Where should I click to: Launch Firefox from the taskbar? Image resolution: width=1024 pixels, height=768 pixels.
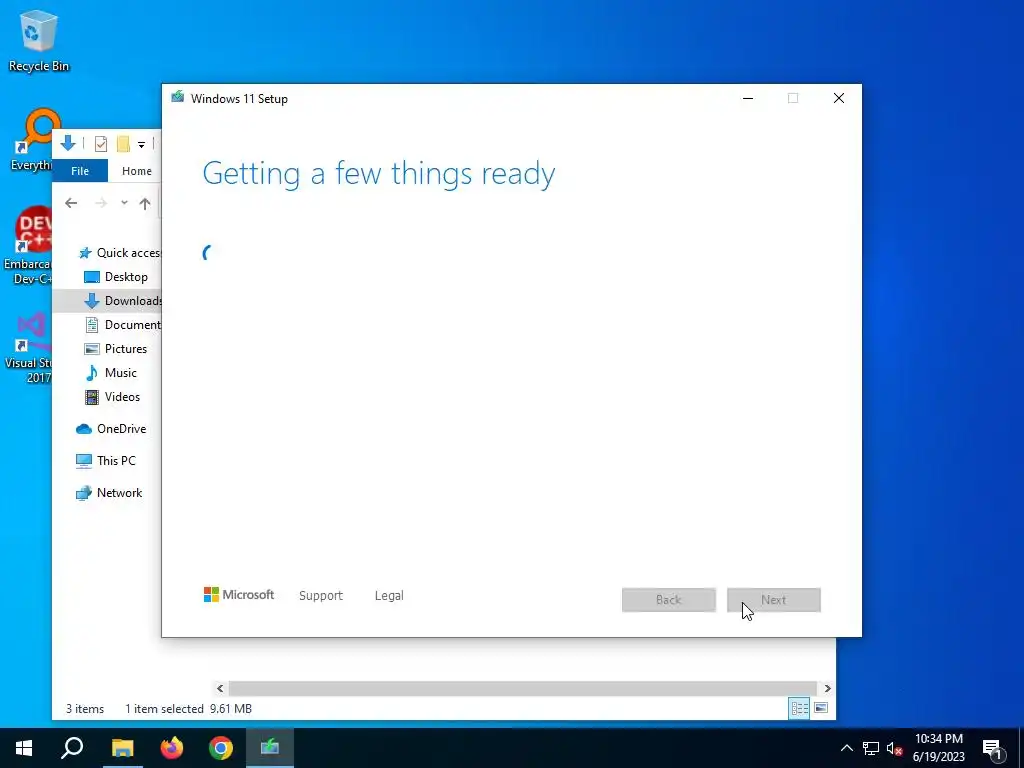coord(172,748)
